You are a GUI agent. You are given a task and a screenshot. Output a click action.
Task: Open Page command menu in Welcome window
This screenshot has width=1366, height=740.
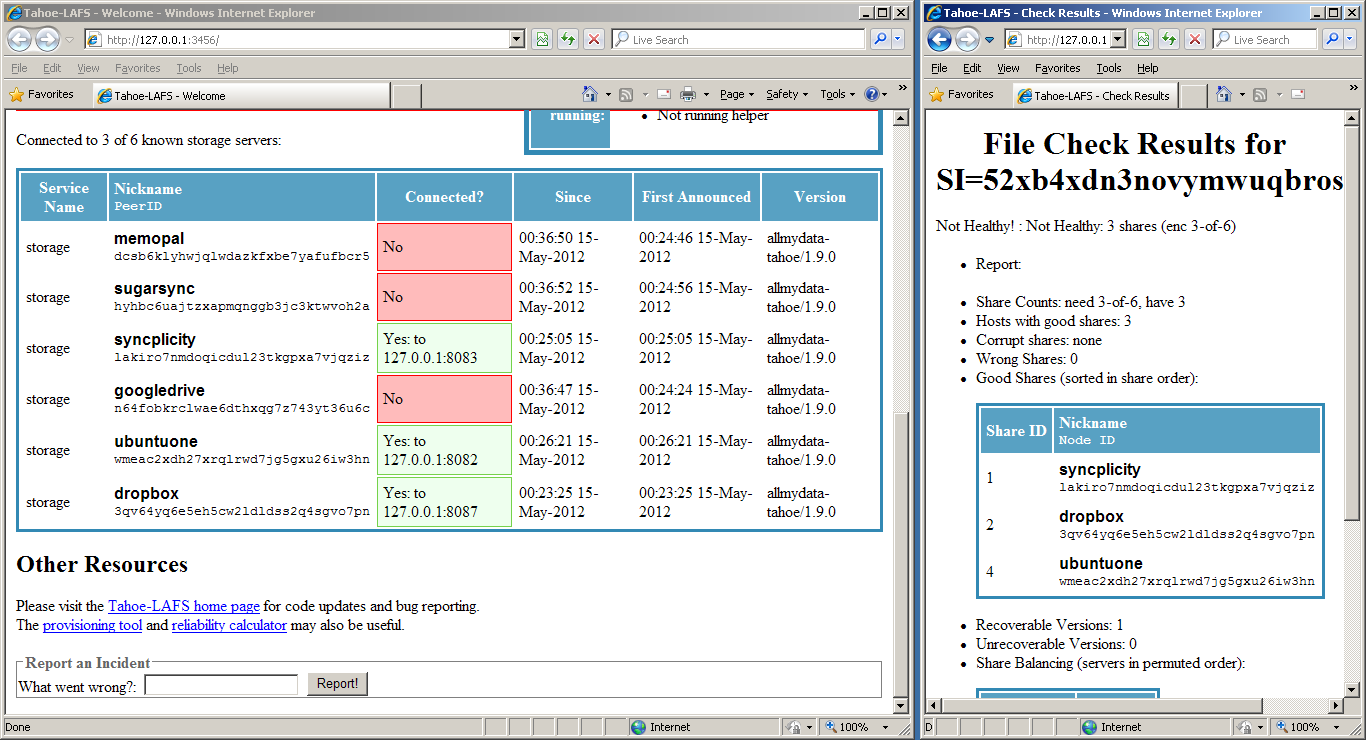coord(737,94)
